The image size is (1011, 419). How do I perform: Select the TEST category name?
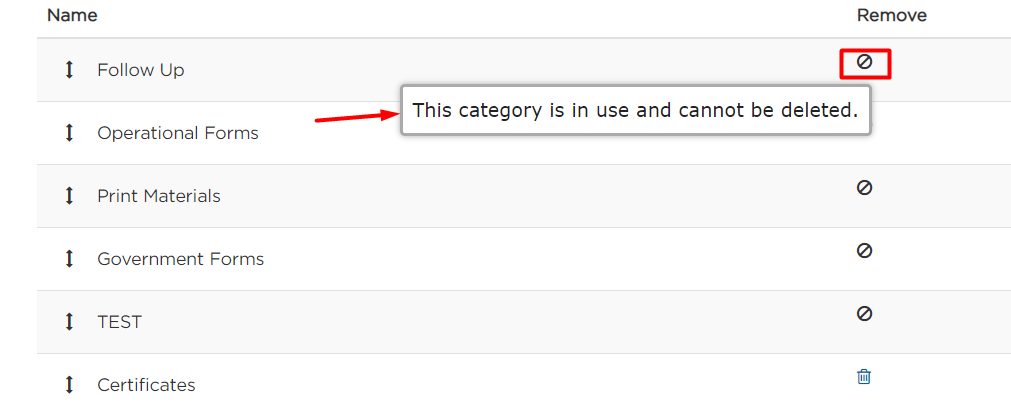pos(119,322)
